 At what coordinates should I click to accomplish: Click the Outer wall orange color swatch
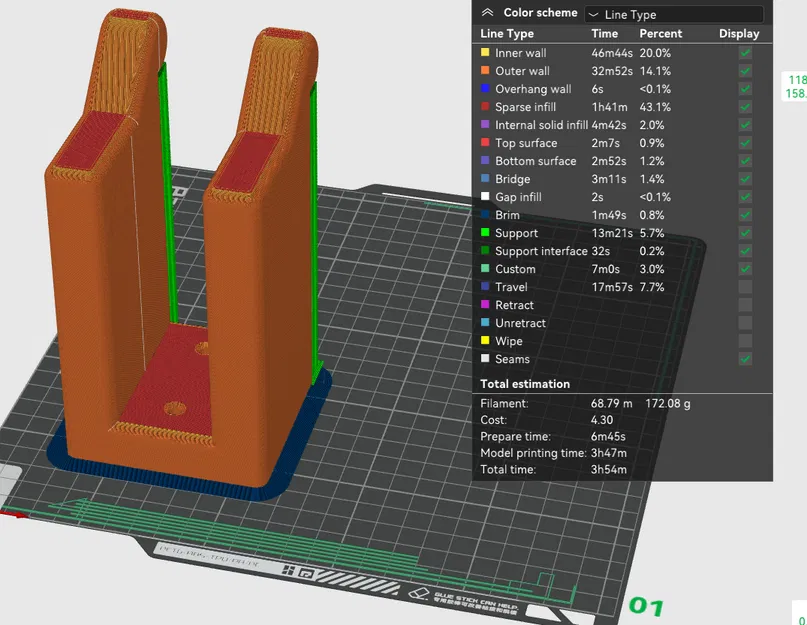point(485,70)
